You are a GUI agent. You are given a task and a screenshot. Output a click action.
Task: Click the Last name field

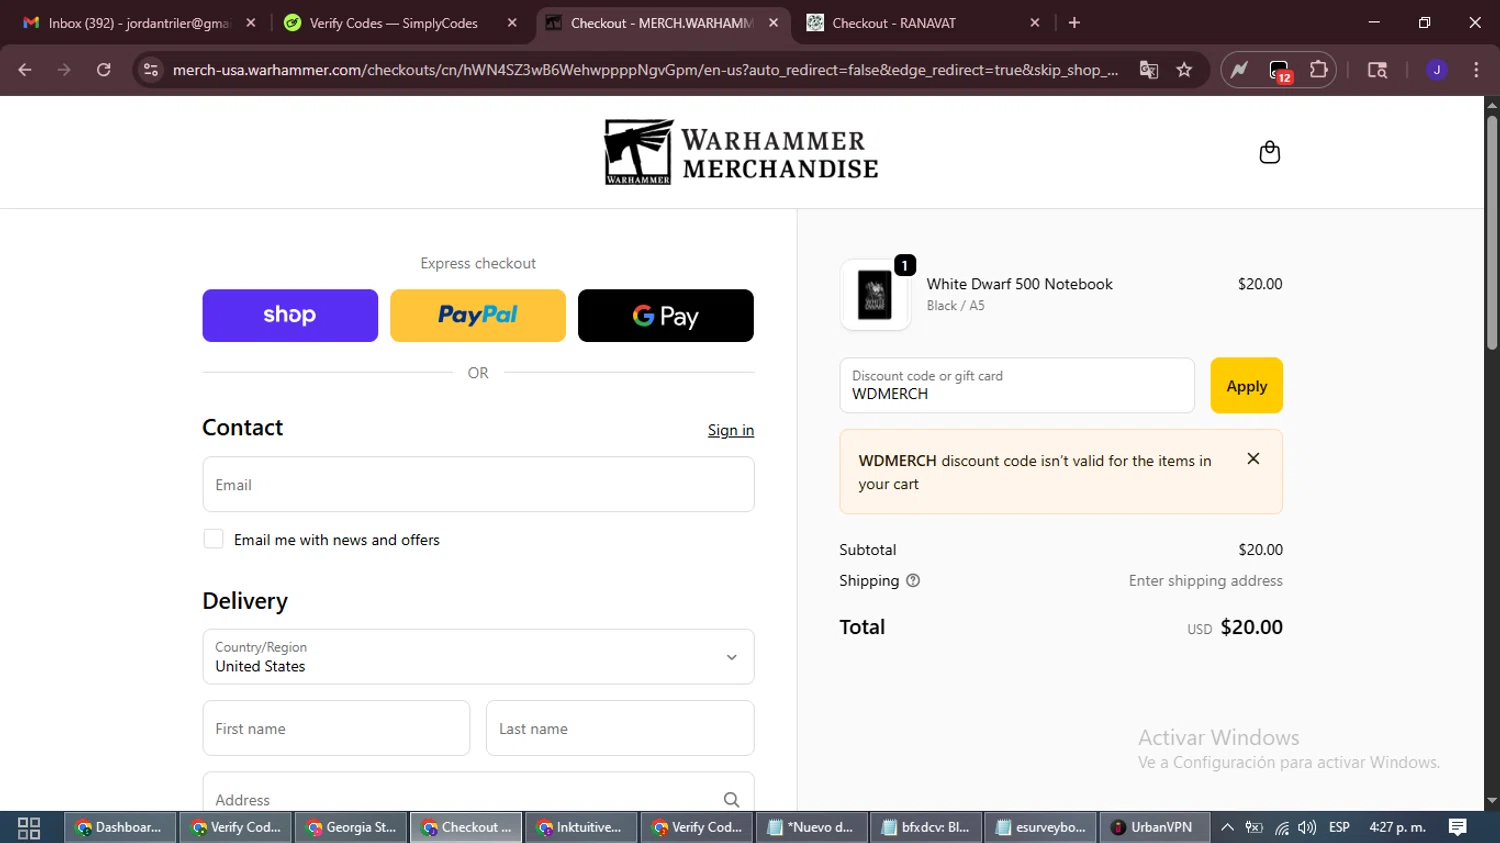[620, 729]
